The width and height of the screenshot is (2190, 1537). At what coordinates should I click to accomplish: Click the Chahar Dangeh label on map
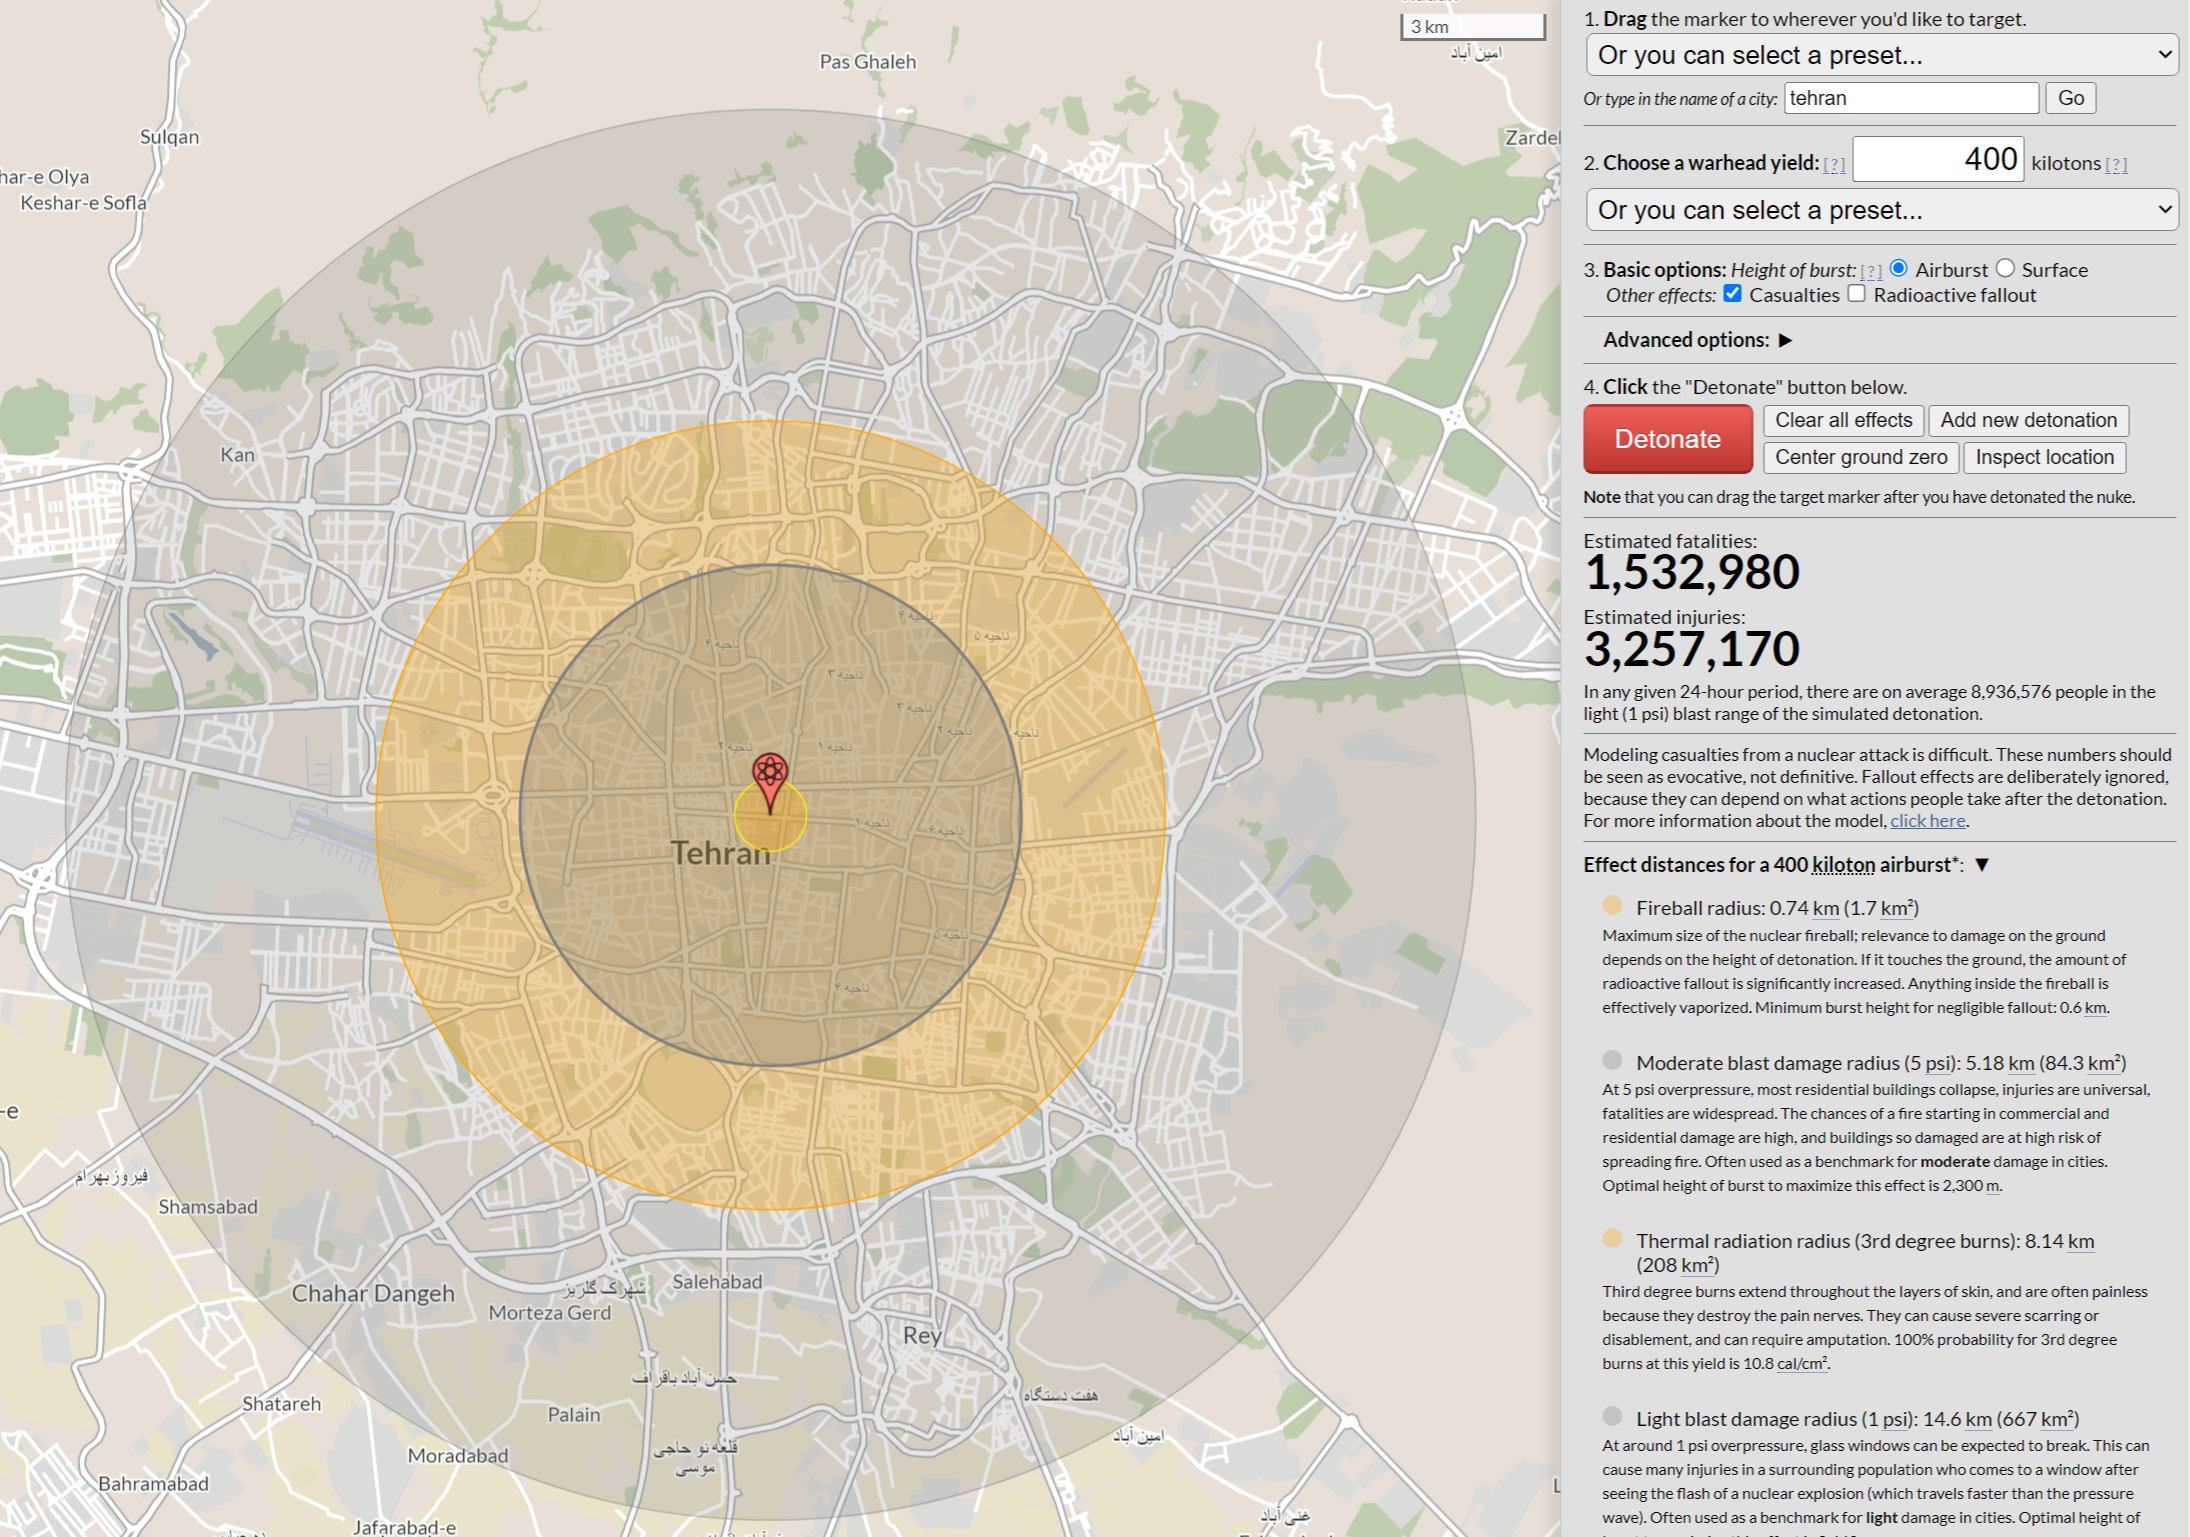[373, 1293]
